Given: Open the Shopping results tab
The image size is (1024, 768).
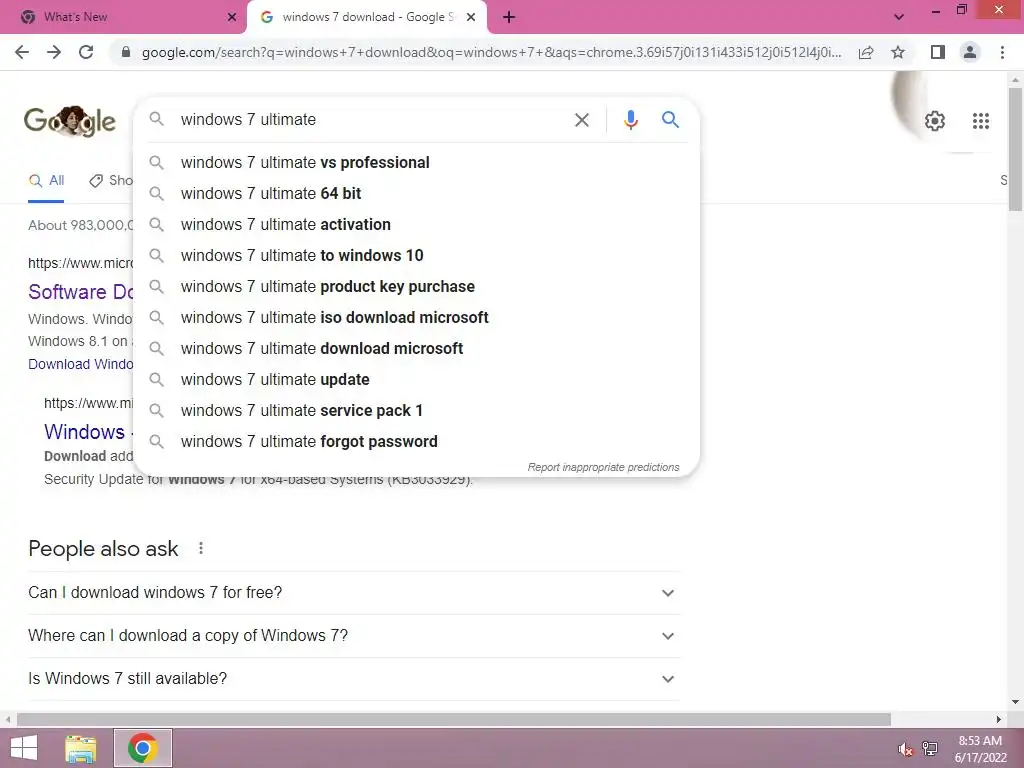Looking at the screenshot, I should [x=112, y=181].
